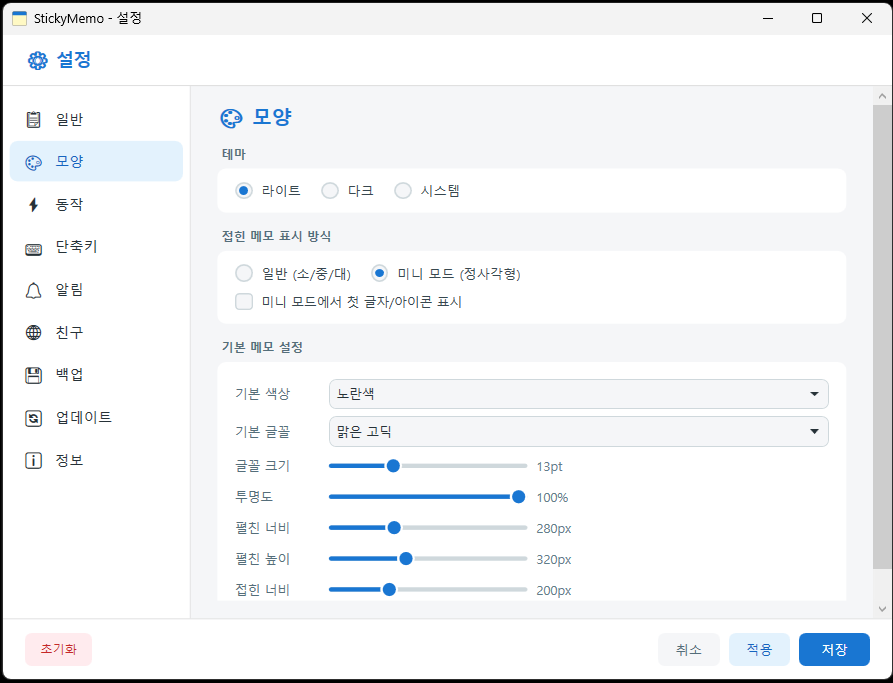The width and height of the screenshot is (893, 683).
Task: Click the keyboard icon for 단축키
Action: [x=34, y=248]
